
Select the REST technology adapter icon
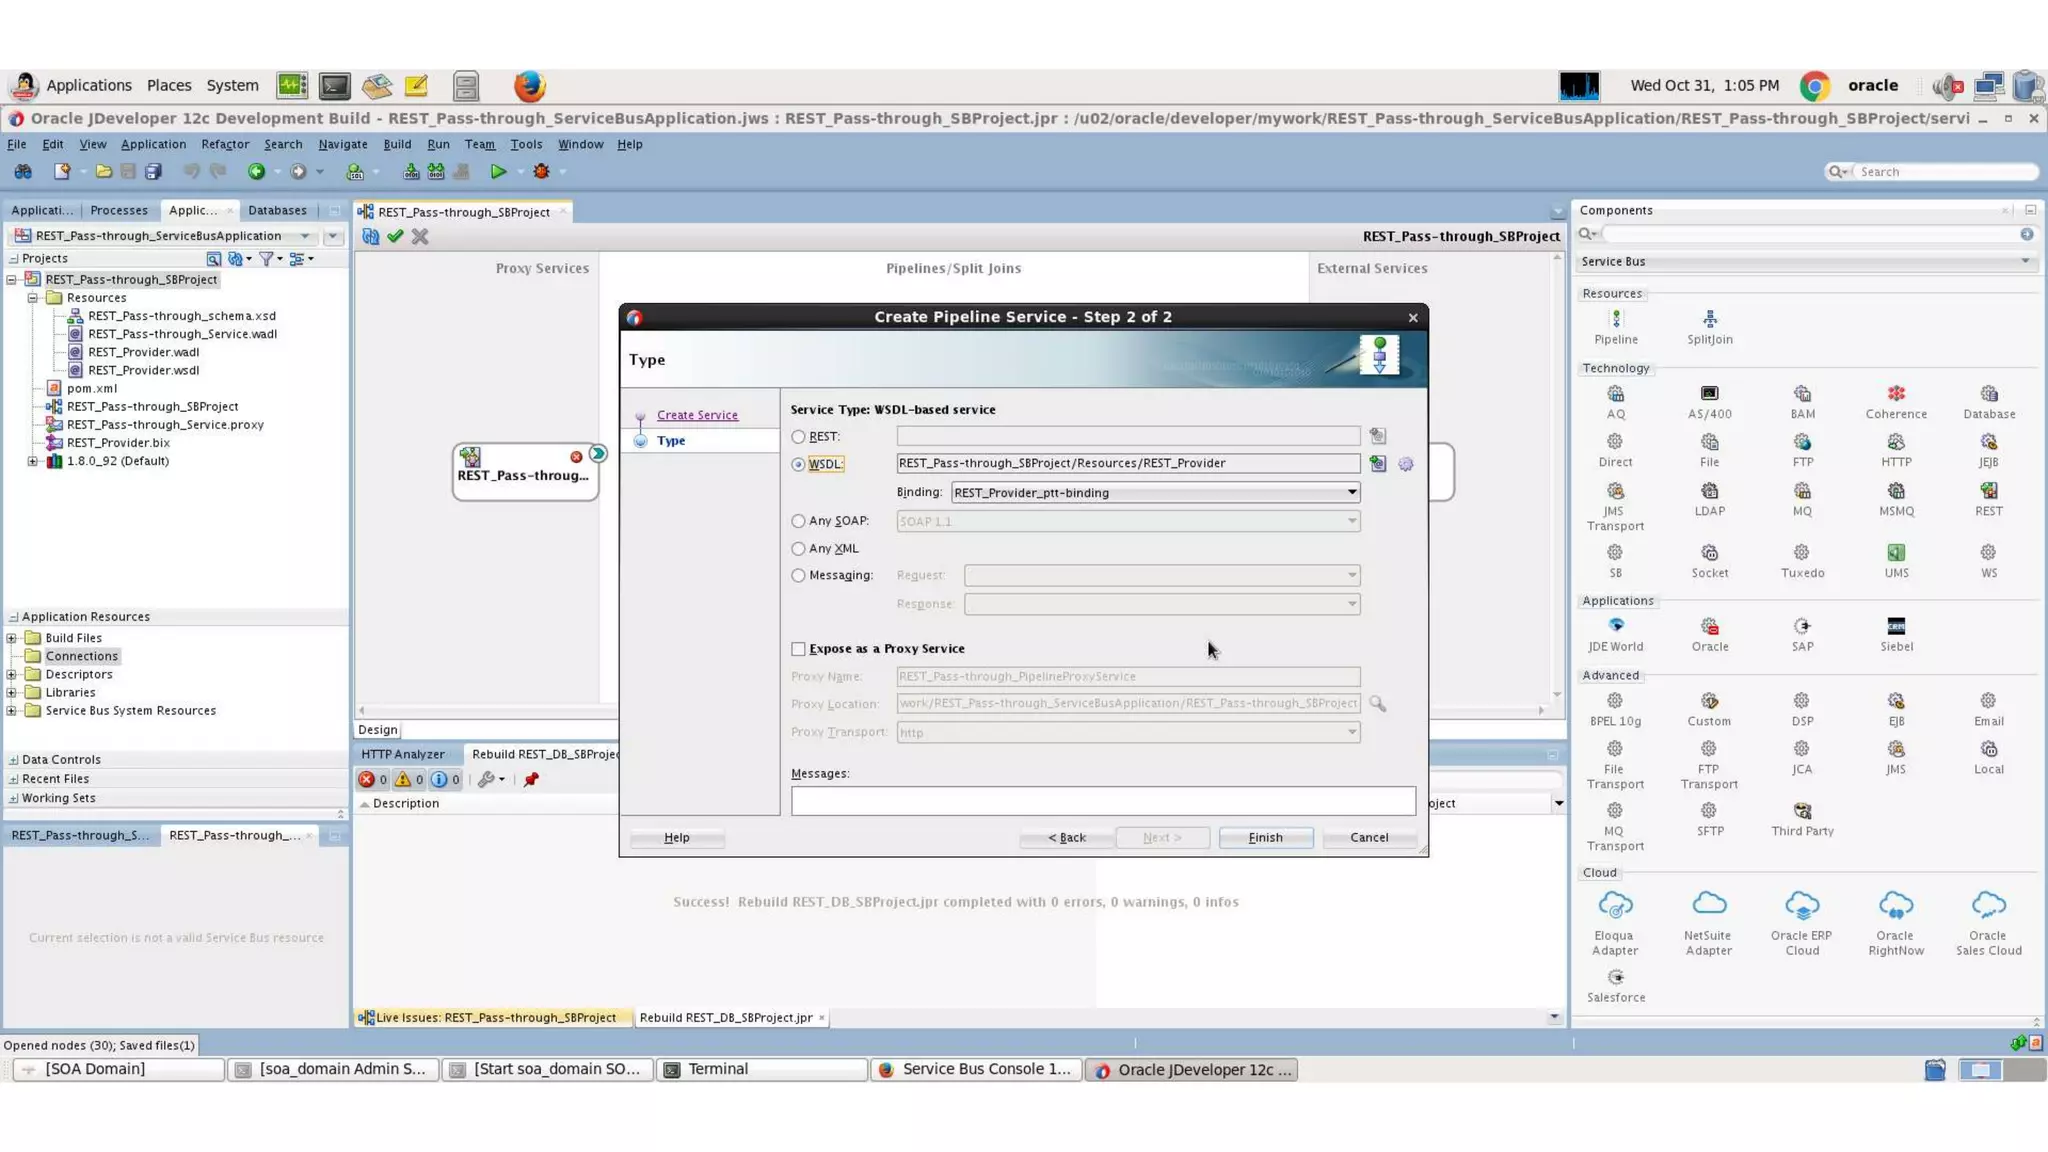tap(1988, 491)
